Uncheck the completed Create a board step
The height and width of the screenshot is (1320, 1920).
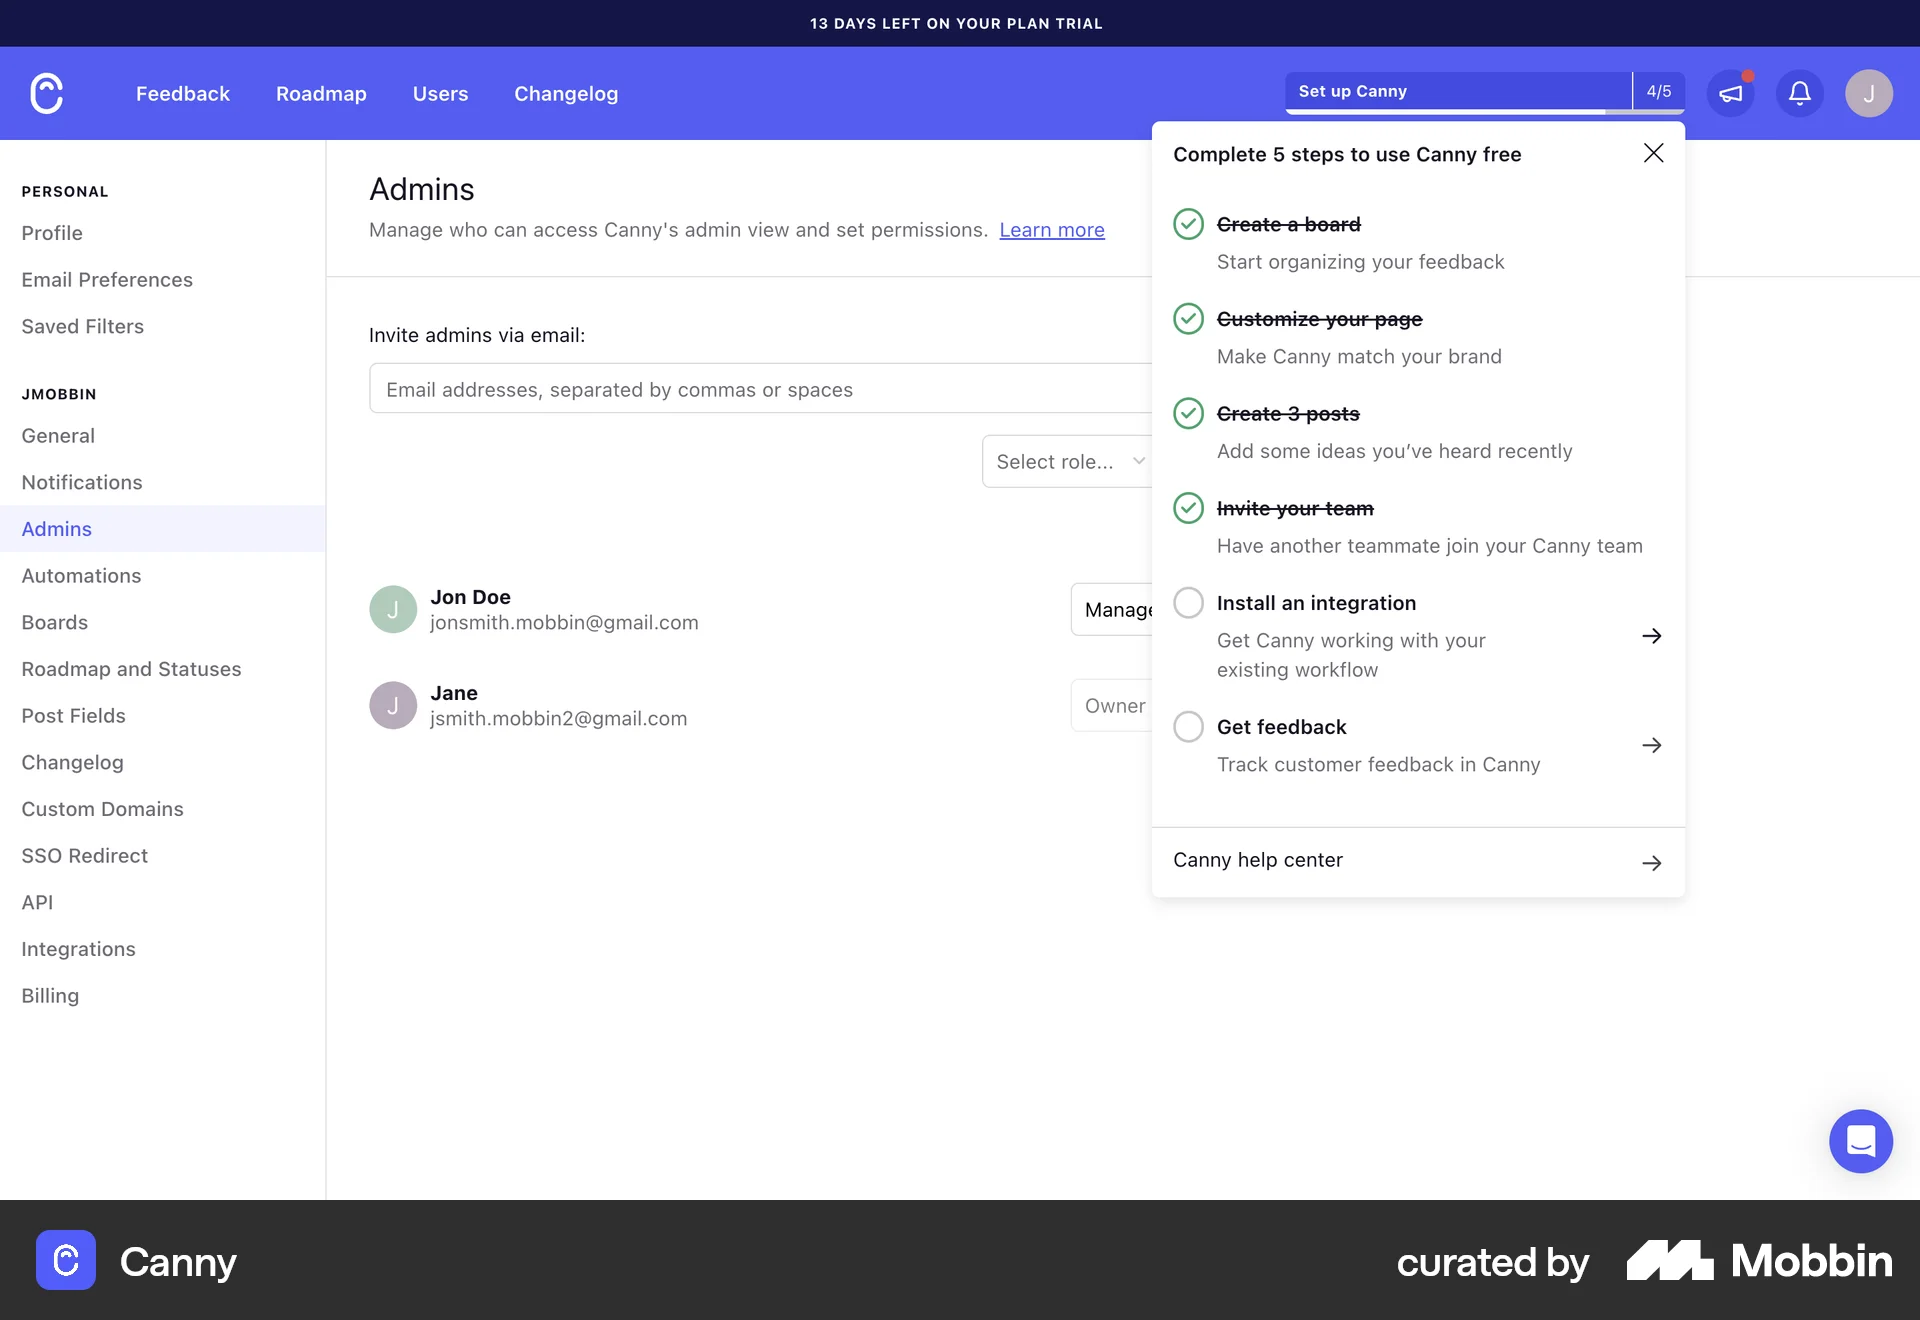(1188, 224)
